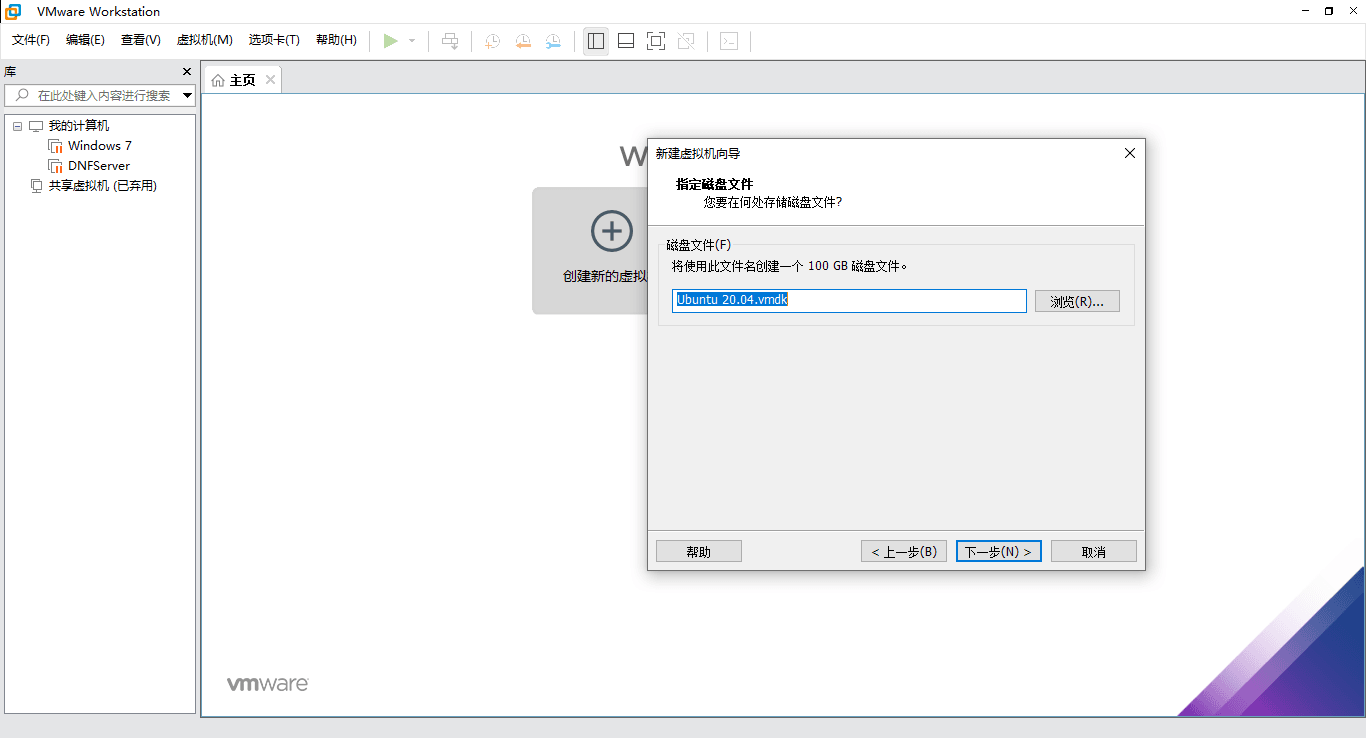Collapse the 我的计算机 tree node

coord(17,126)
